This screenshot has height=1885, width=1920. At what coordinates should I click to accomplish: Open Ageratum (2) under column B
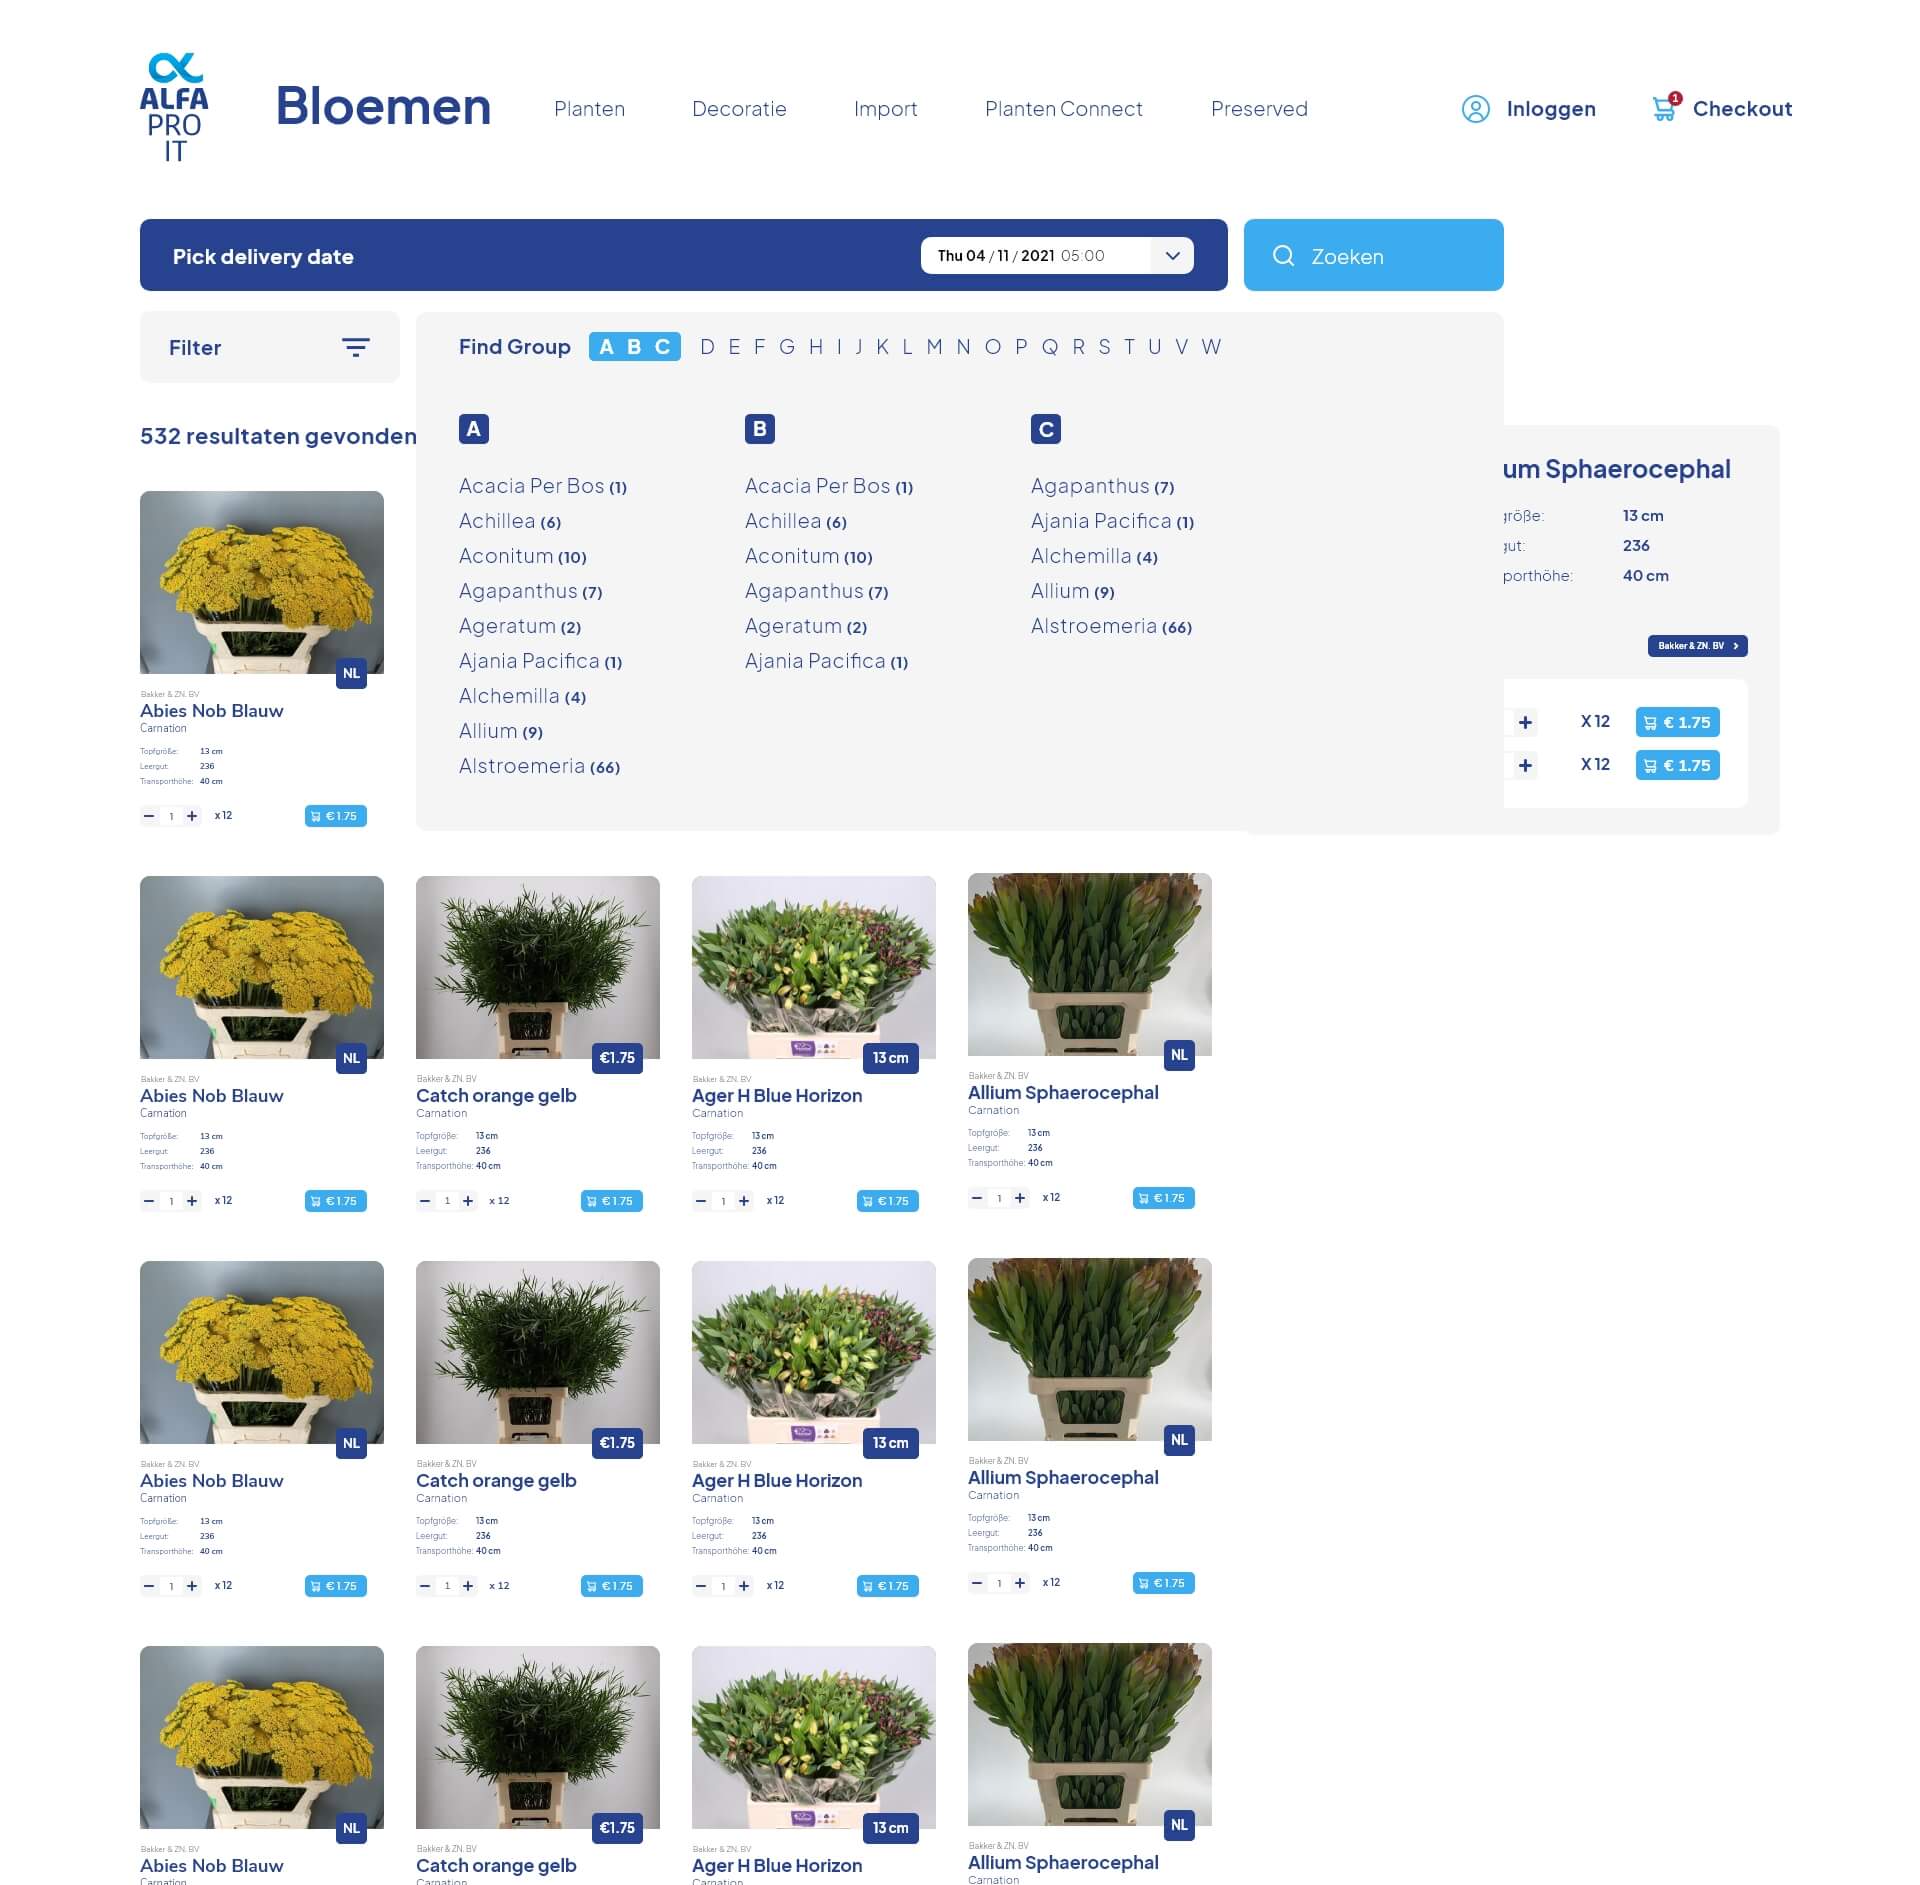[x=806, y=626]
